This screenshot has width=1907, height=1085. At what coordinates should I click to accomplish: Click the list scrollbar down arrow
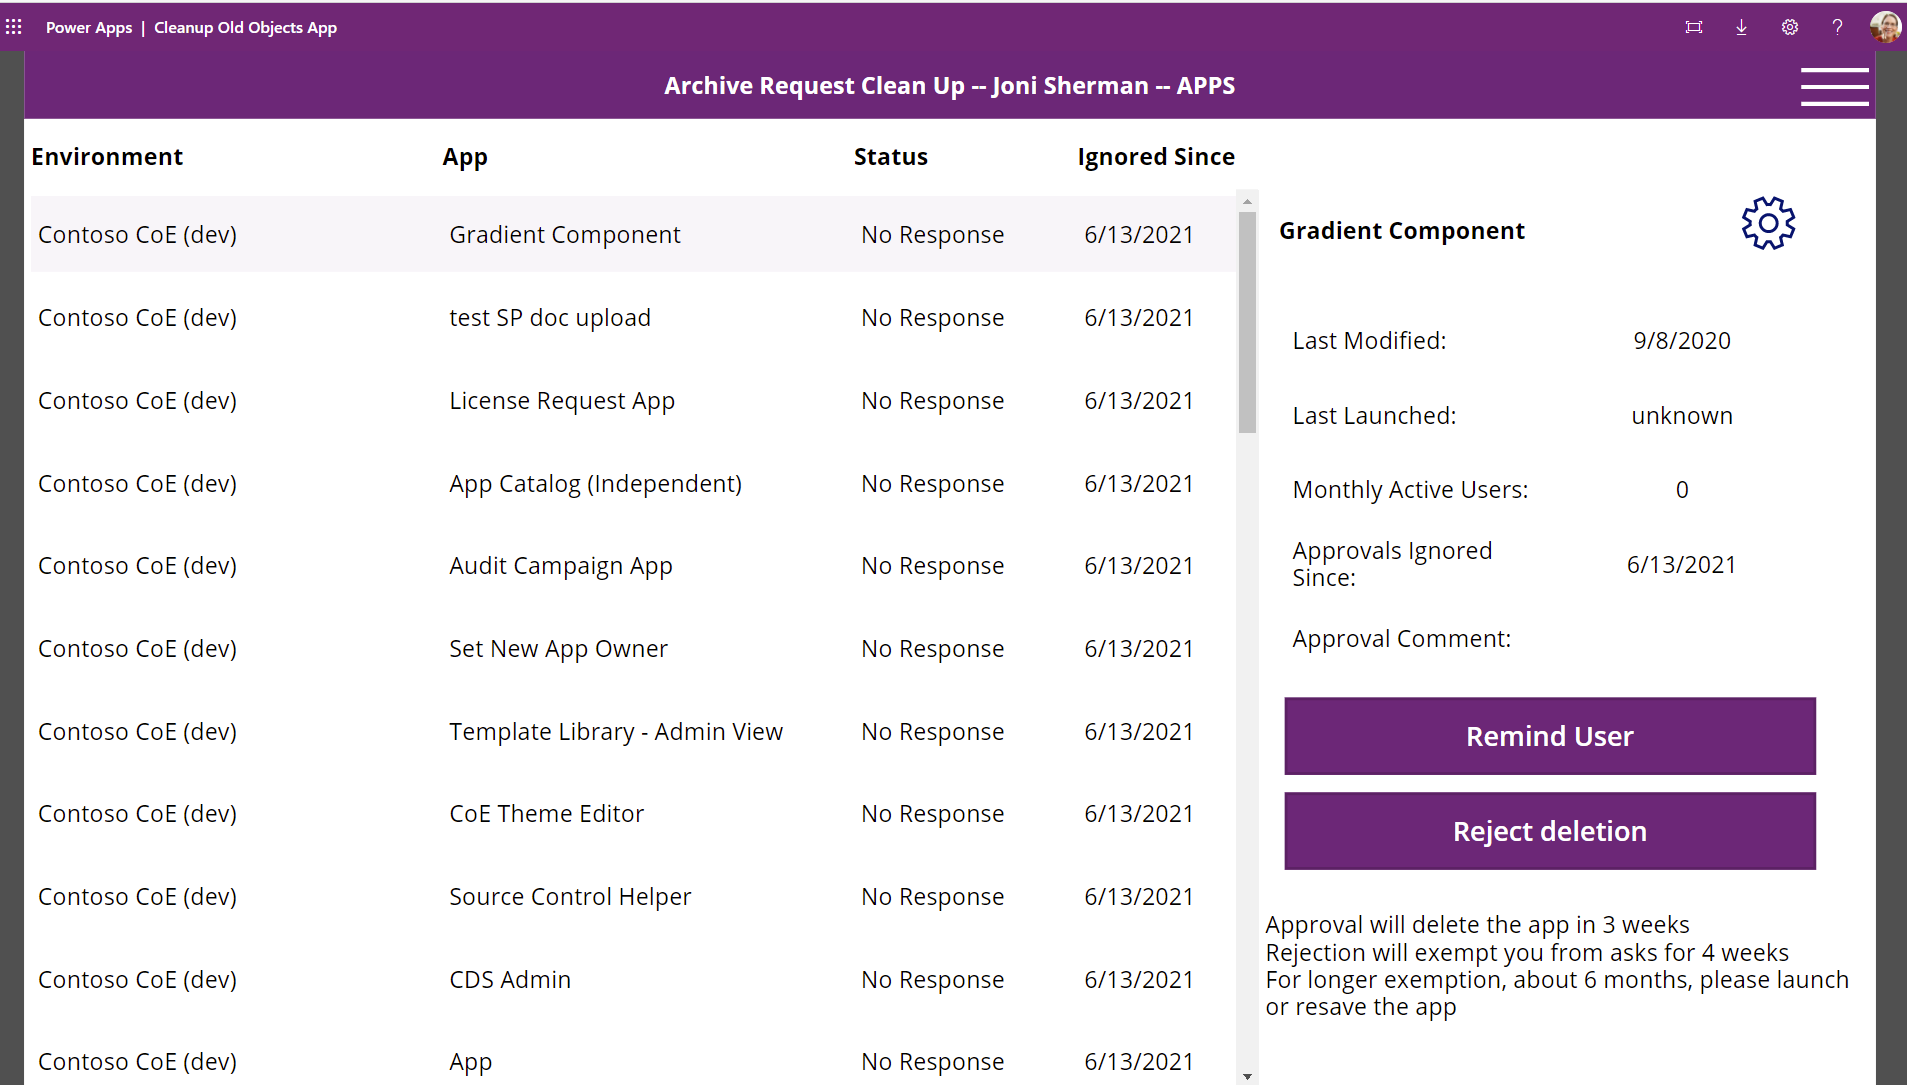(x=1246, y=1077)
